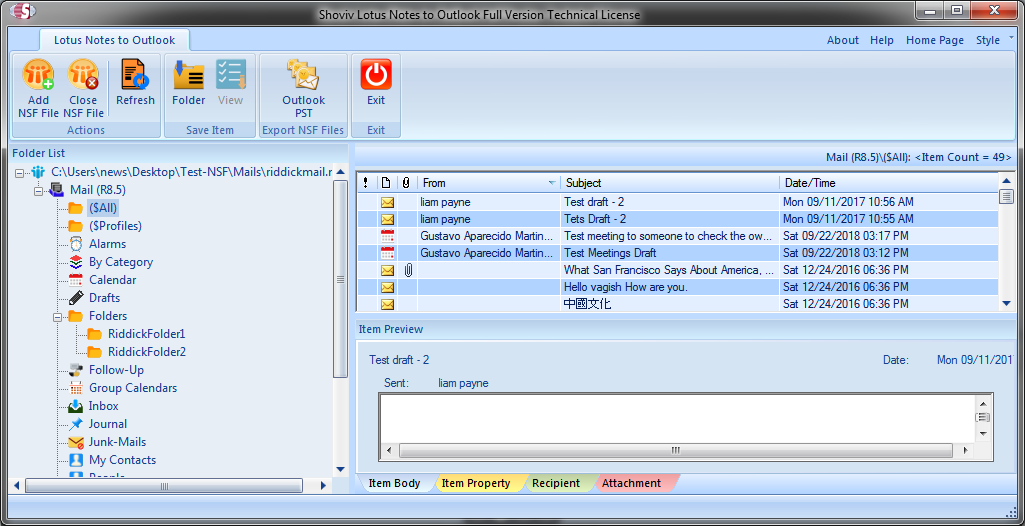Click the From column sort arrow
This screenshot has width=1025, height=526.
point(552,183)
